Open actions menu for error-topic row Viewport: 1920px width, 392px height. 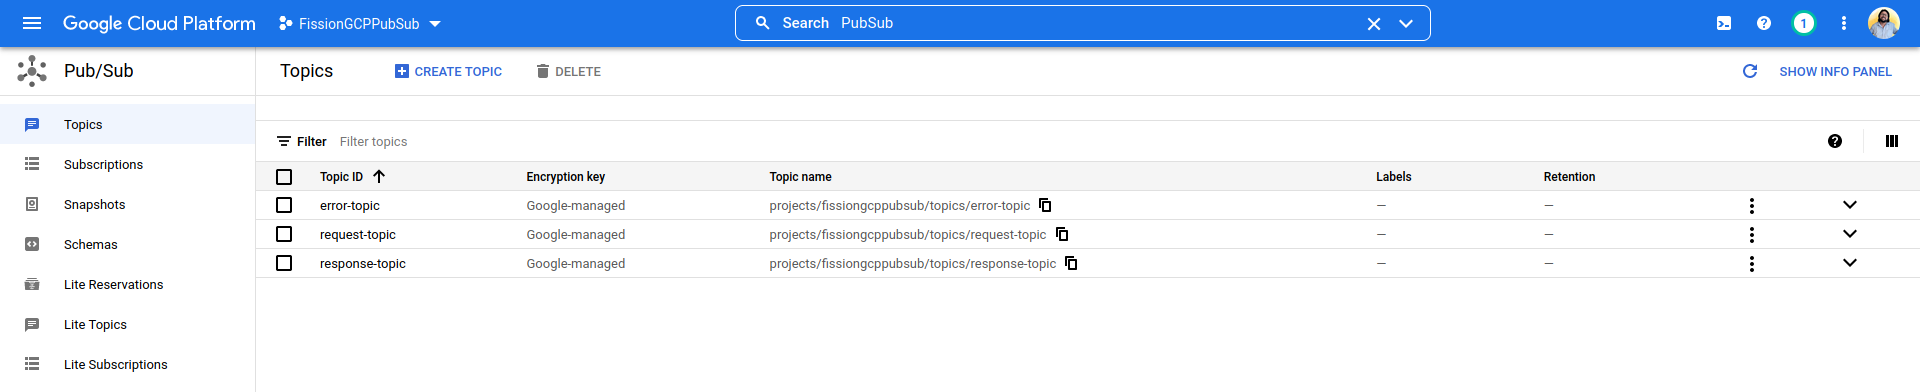pyautogui.click(x=1752, y=205)
